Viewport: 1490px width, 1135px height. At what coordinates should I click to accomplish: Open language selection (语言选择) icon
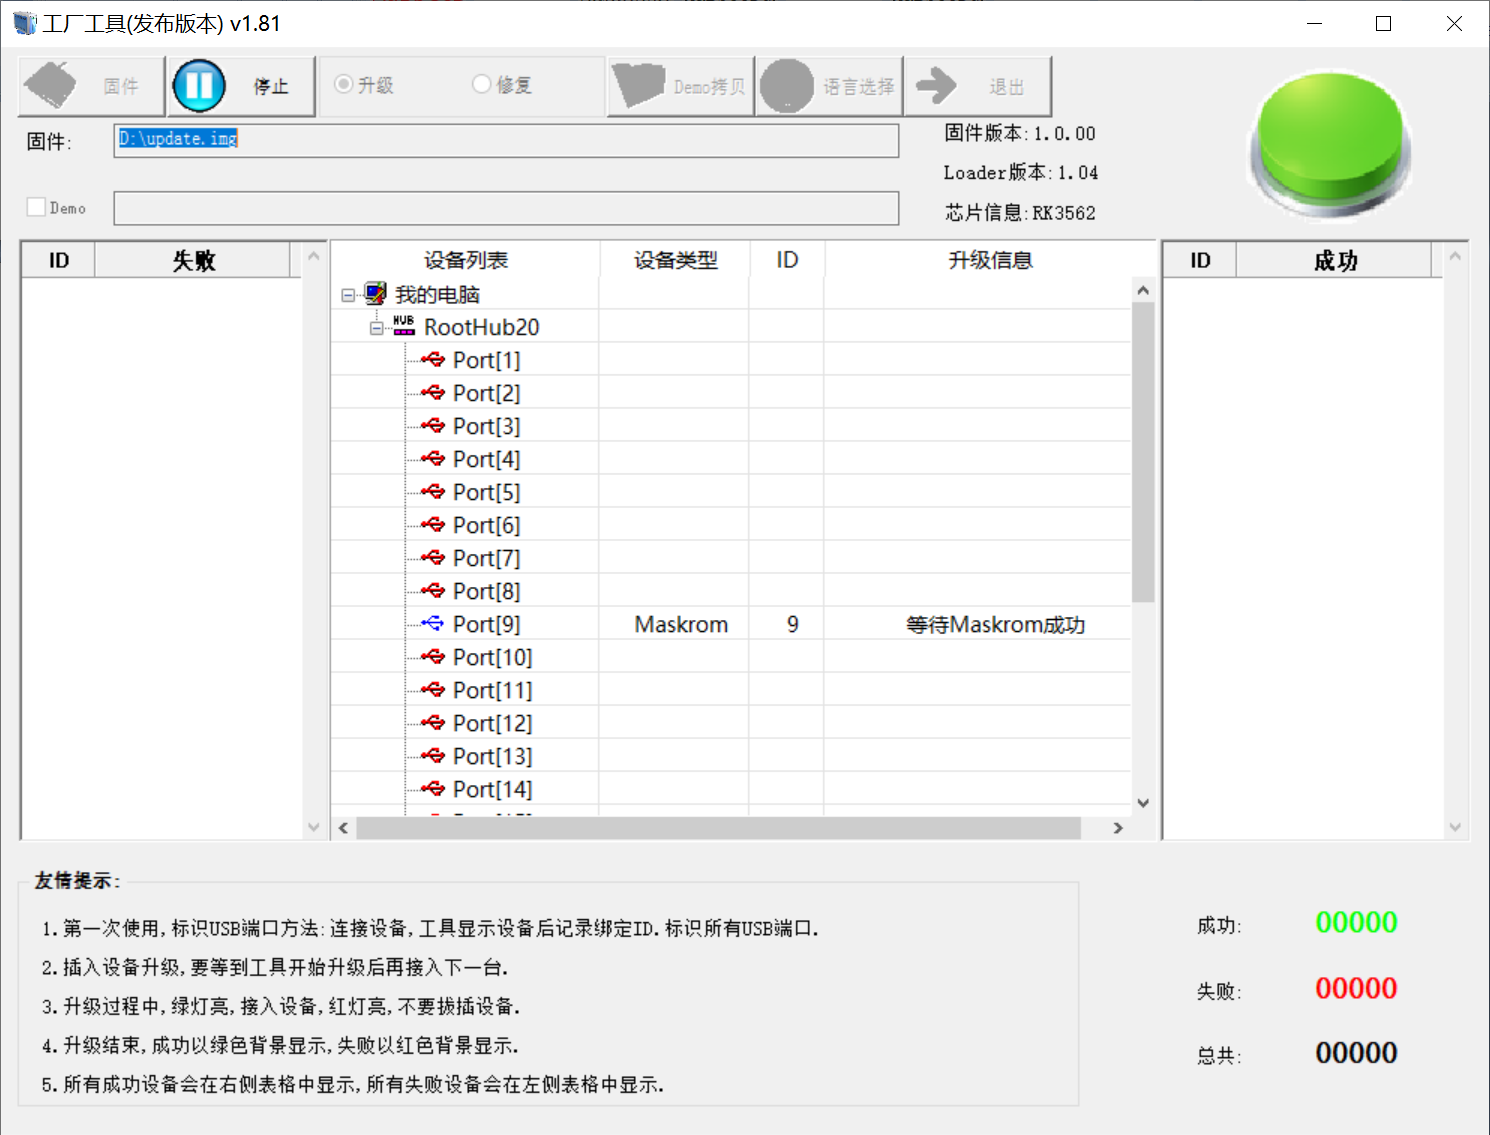(787, 86)
